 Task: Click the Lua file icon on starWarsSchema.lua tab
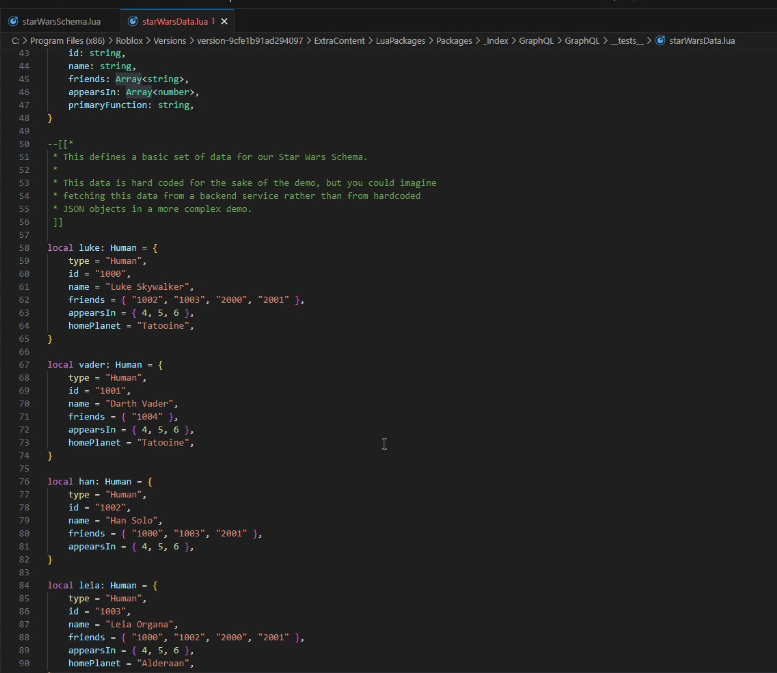click(x=13, y=21)
